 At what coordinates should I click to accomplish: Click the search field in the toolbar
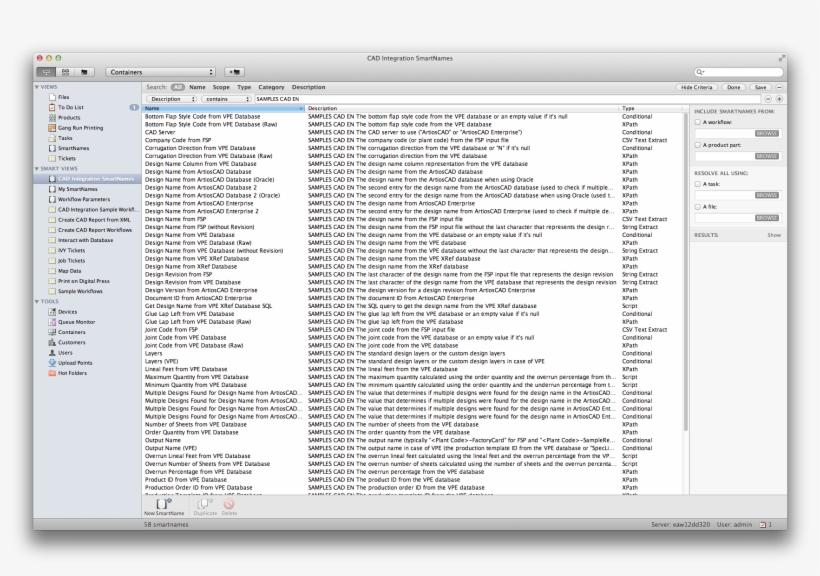click(x=739, y=72)
